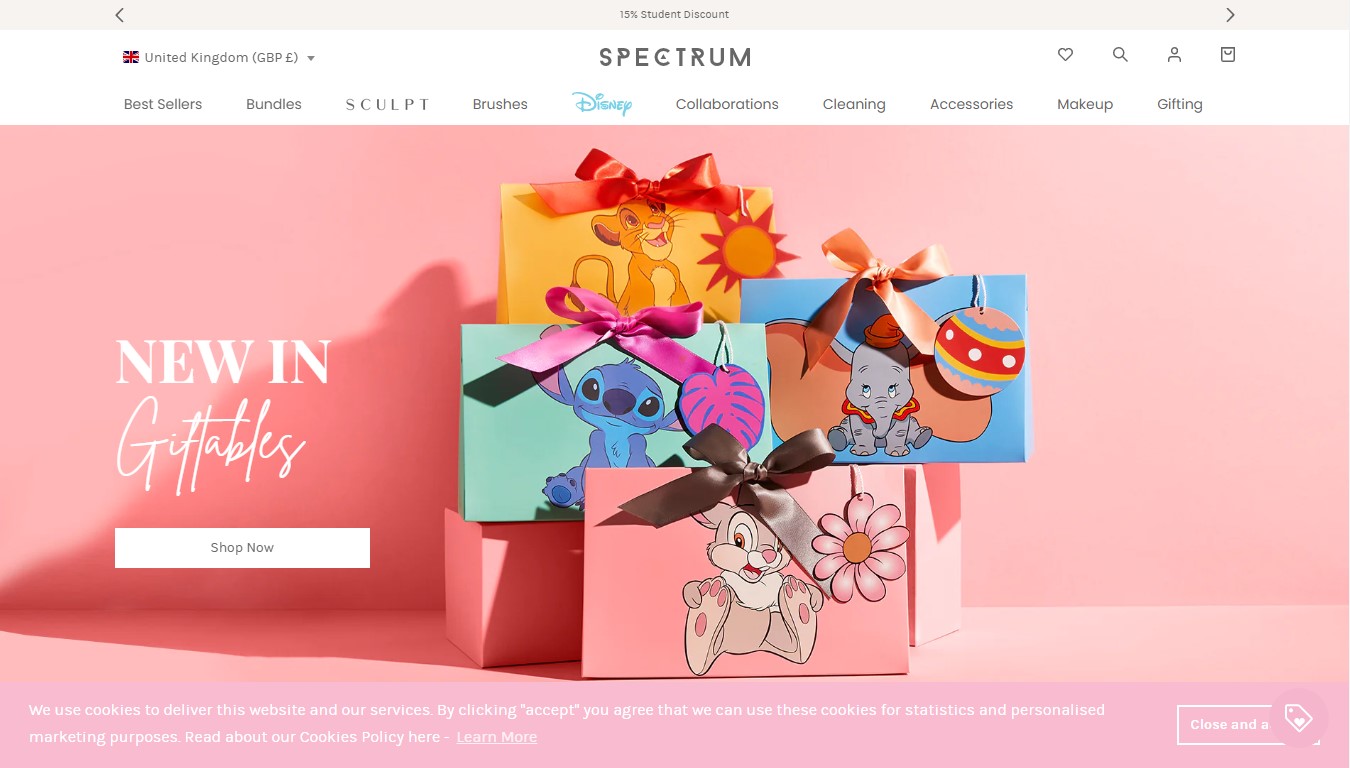Click the rewards tag heart floating icon
The image size is (1350, 768).
point(1298,718)
